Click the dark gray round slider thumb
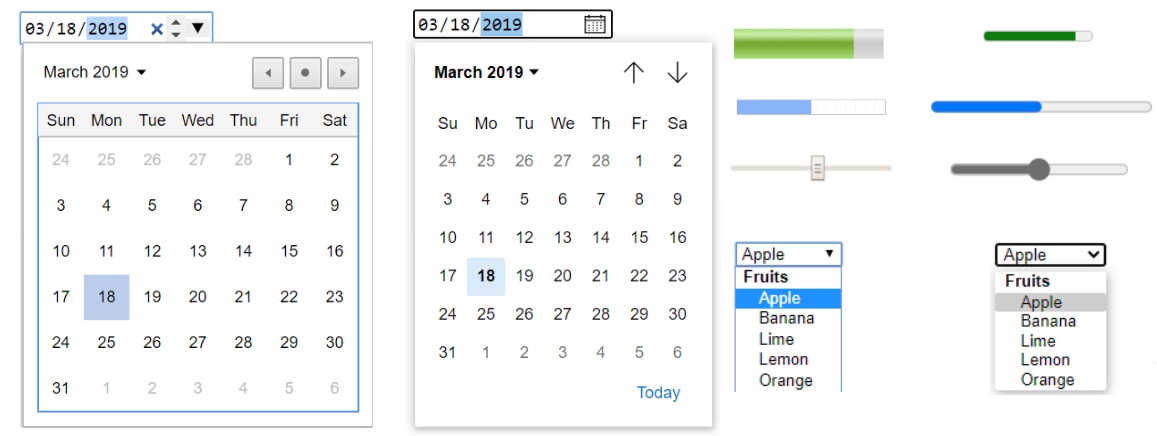 (x=1039, y=169)
